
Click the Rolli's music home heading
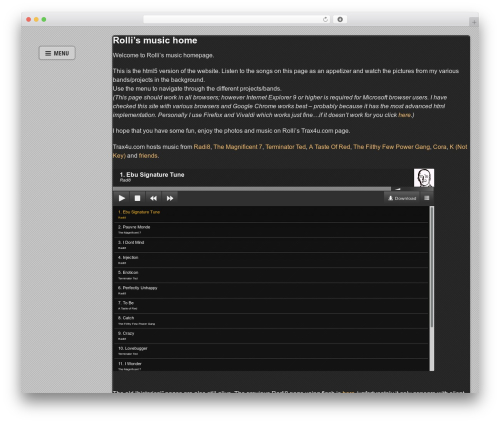click(x=155, y=40)
